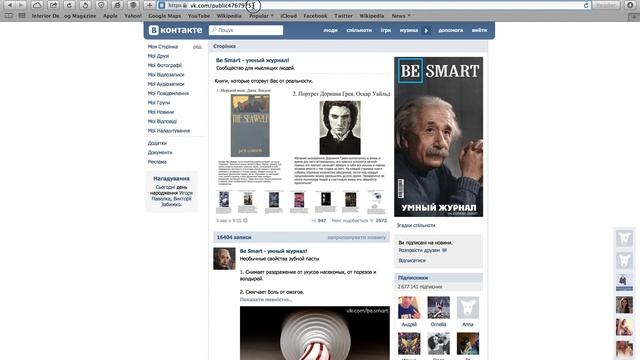This screenshot has height=360, width=640.
Task: Open Додатки in left menu
Action: [157, 143]
